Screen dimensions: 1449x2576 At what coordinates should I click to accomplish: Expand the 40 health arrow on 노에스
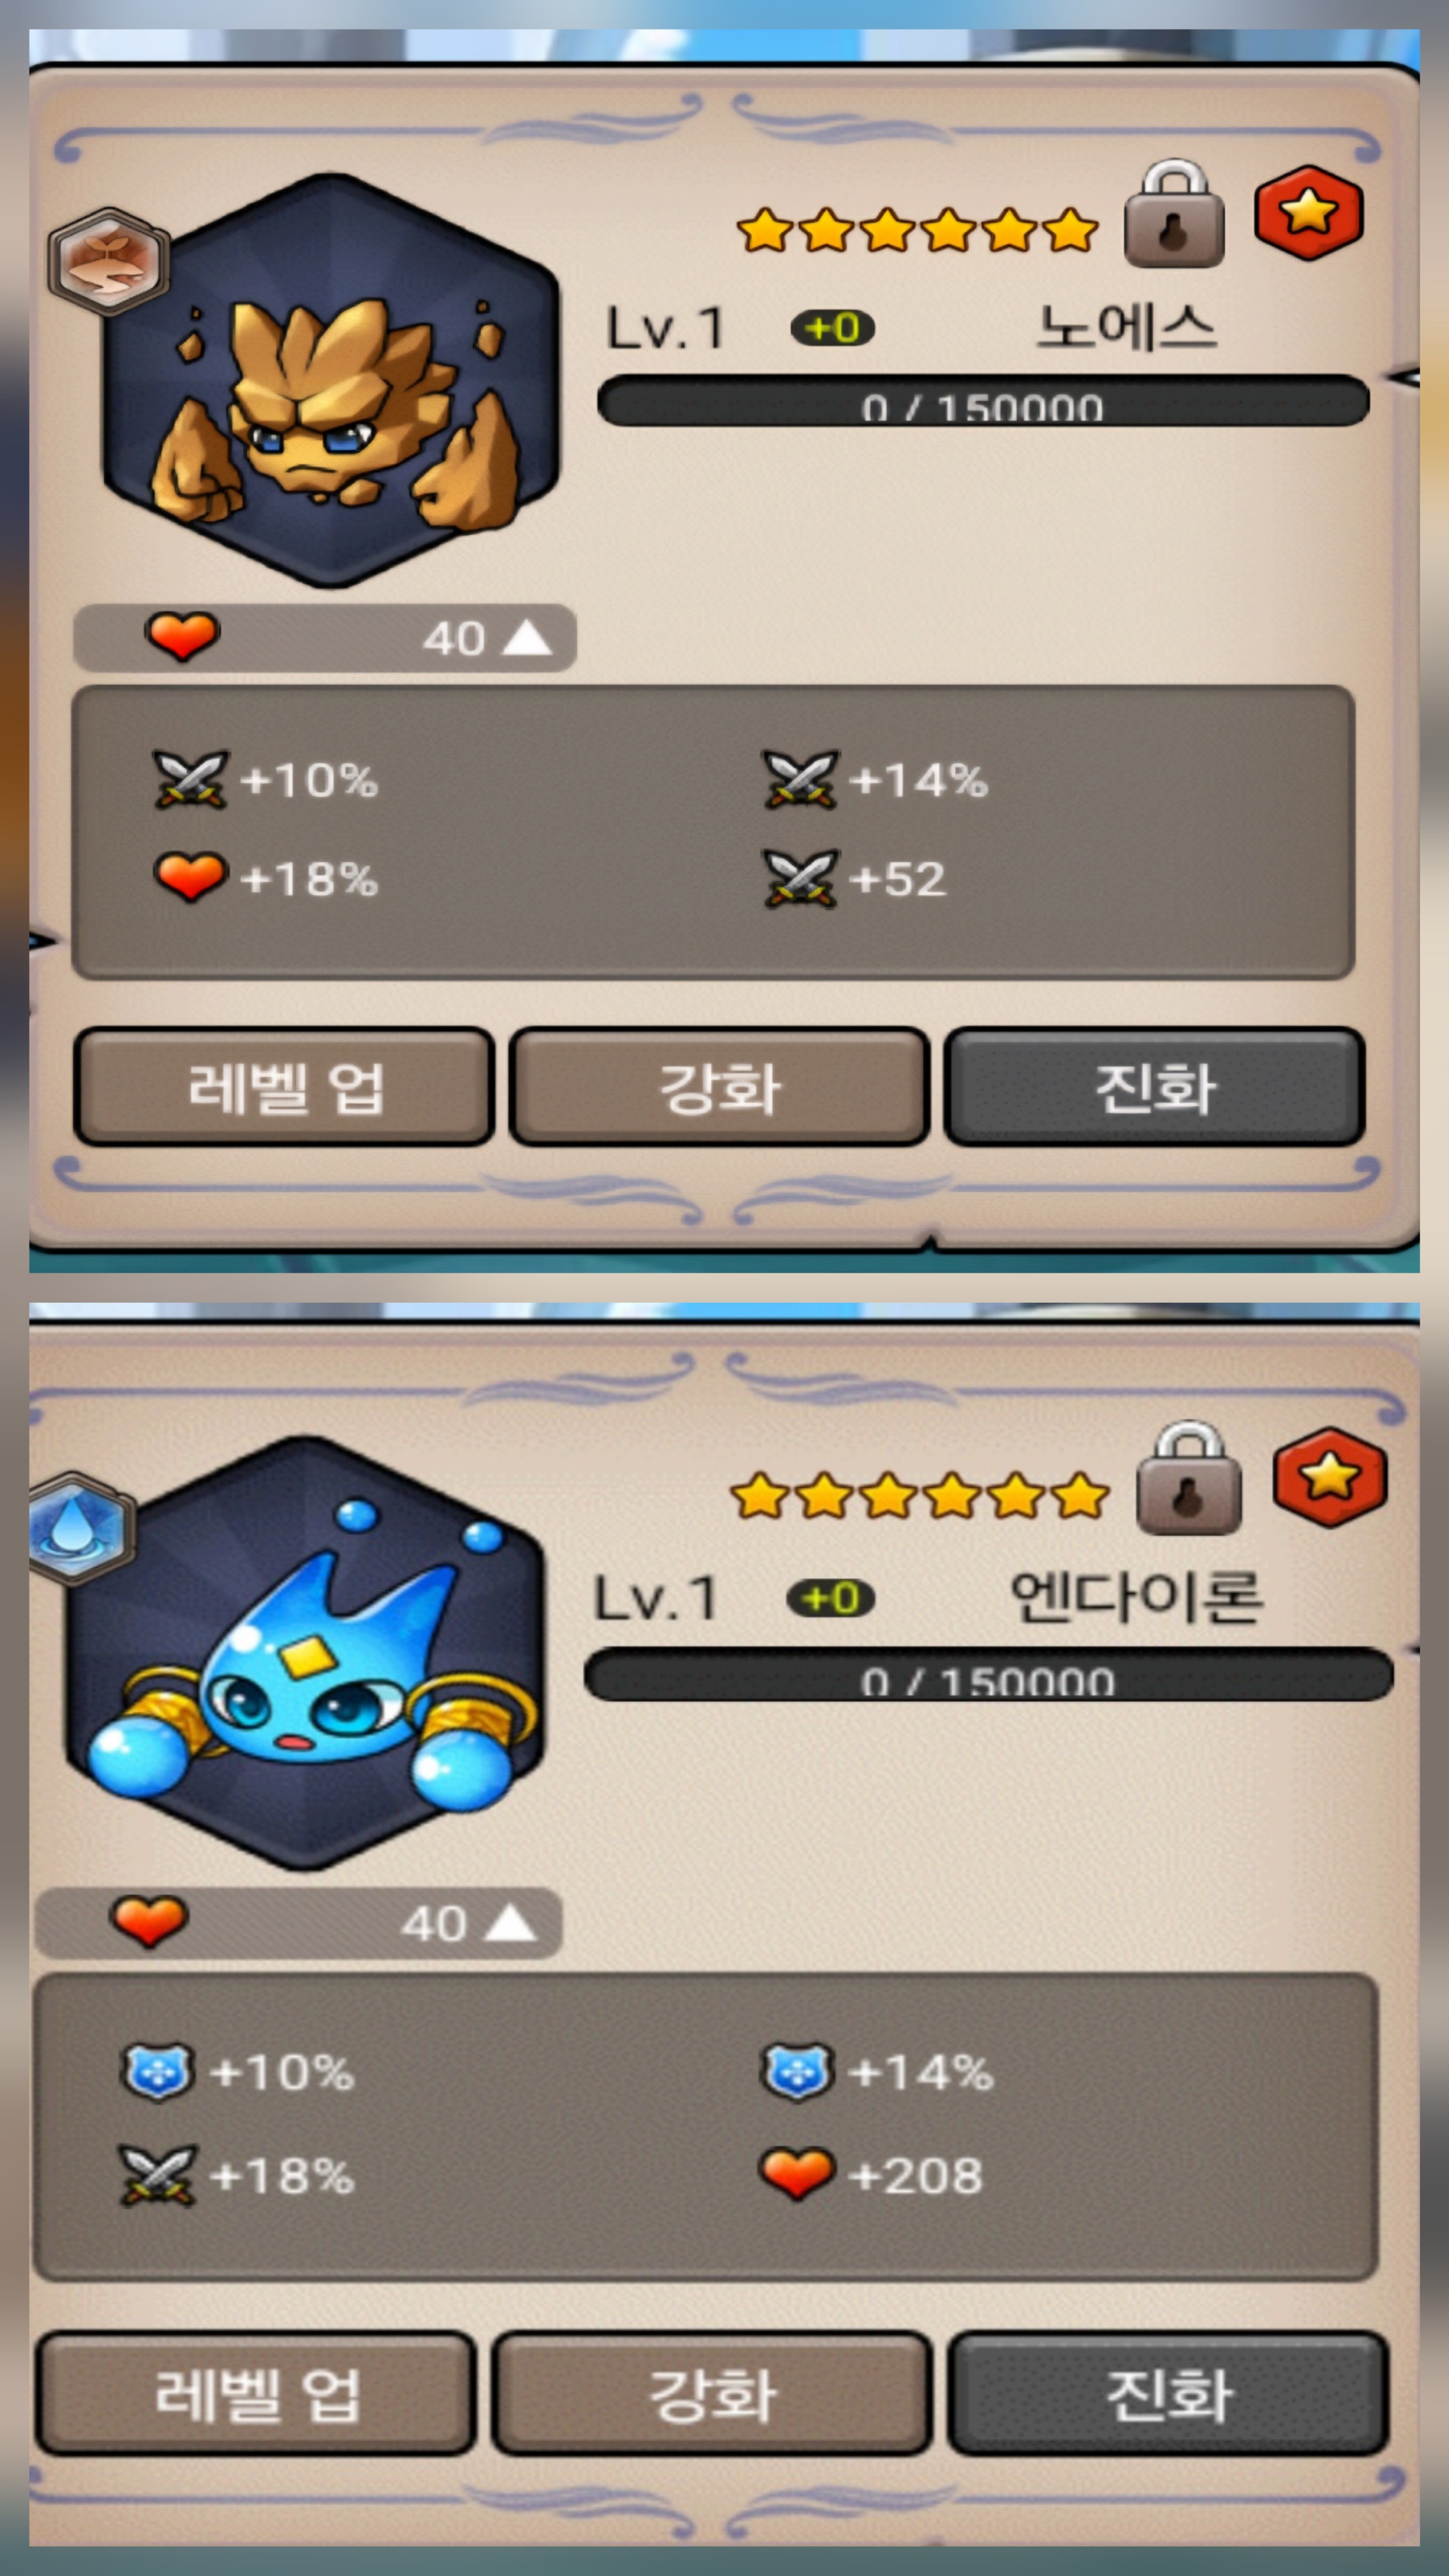coord(527,638)
